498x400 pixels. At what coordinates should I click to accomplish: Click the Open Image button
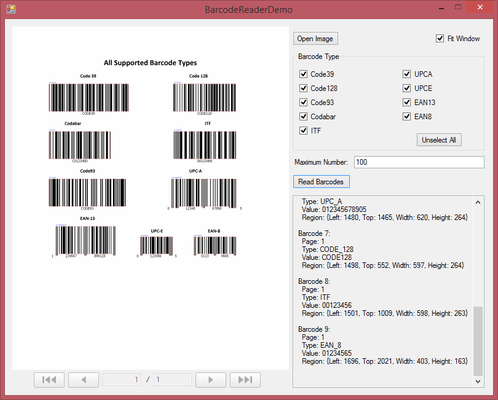315,39
